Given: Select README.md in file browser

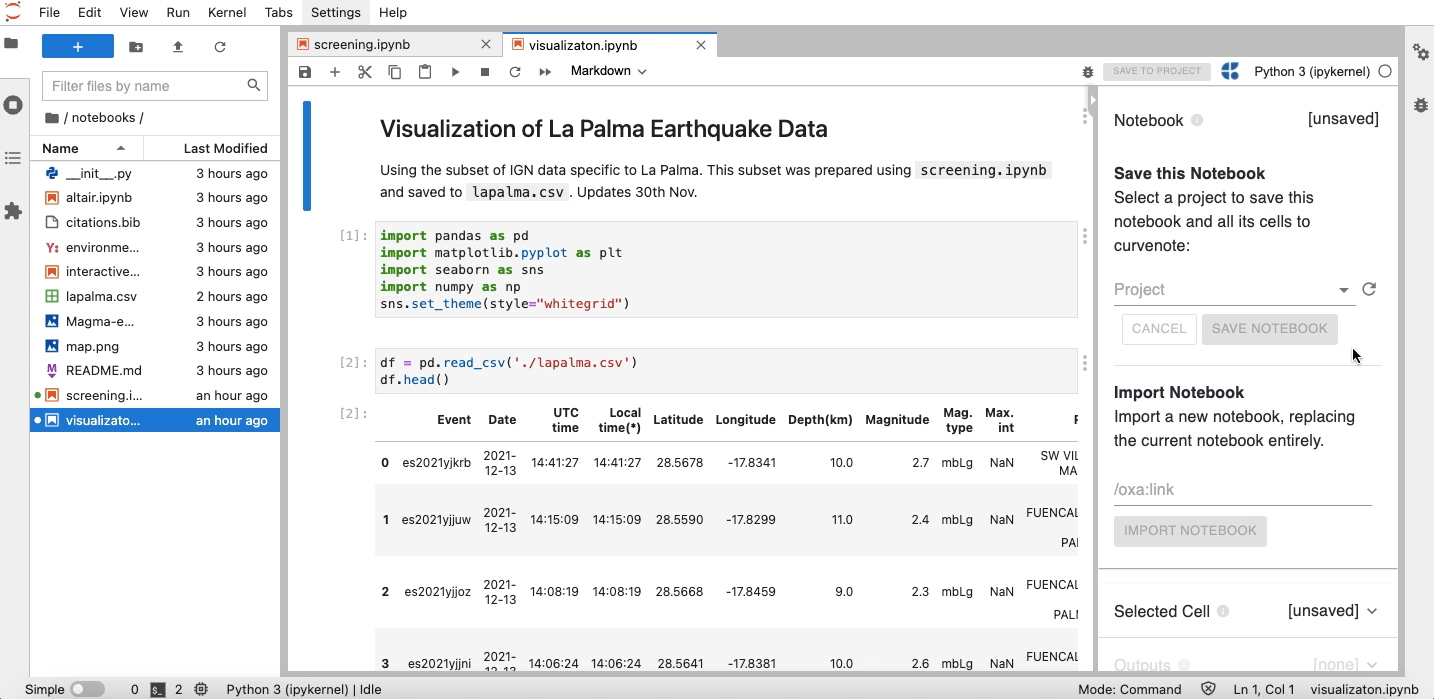Looking at the screenshot, I should tap(155, 370).
